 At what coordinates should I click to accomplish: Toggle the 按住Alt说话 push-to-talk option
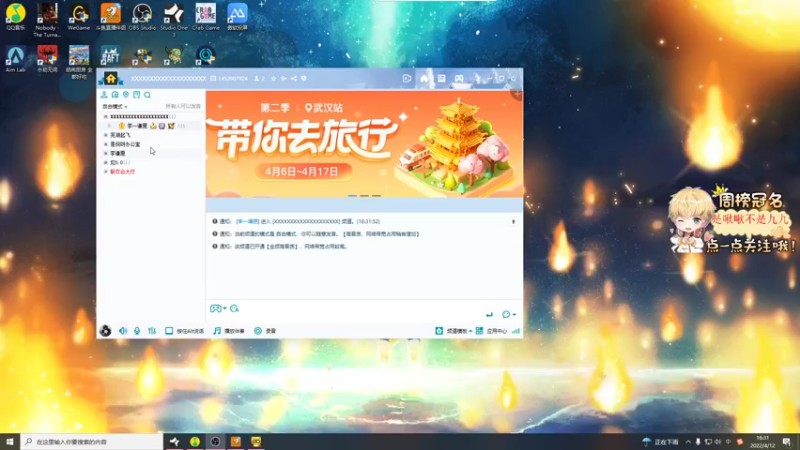[x=184, y=331]
